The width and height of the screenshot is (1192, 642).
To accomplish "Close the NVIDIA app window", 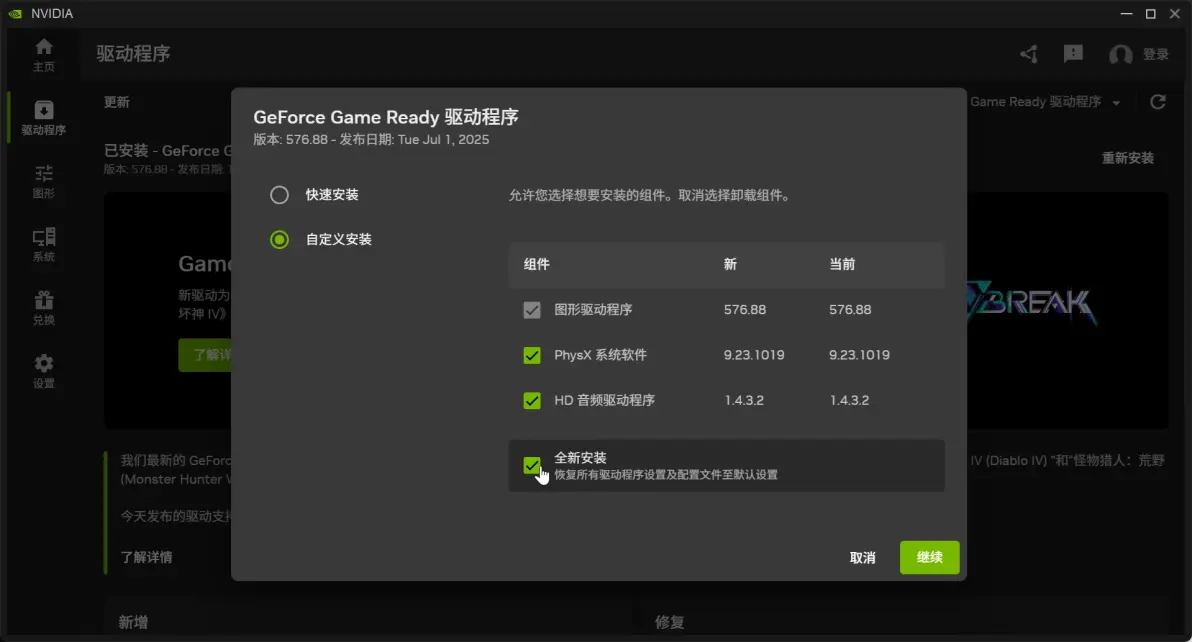I will (1175, 14).
